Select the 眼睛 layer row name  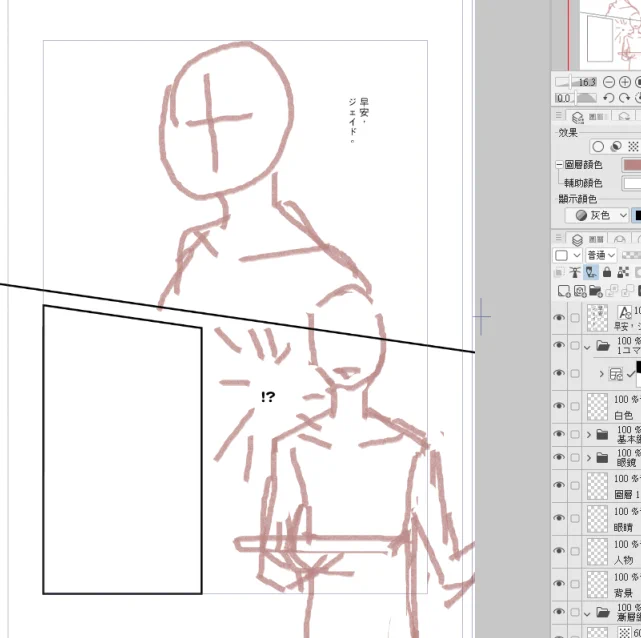(x=623, y=527)
